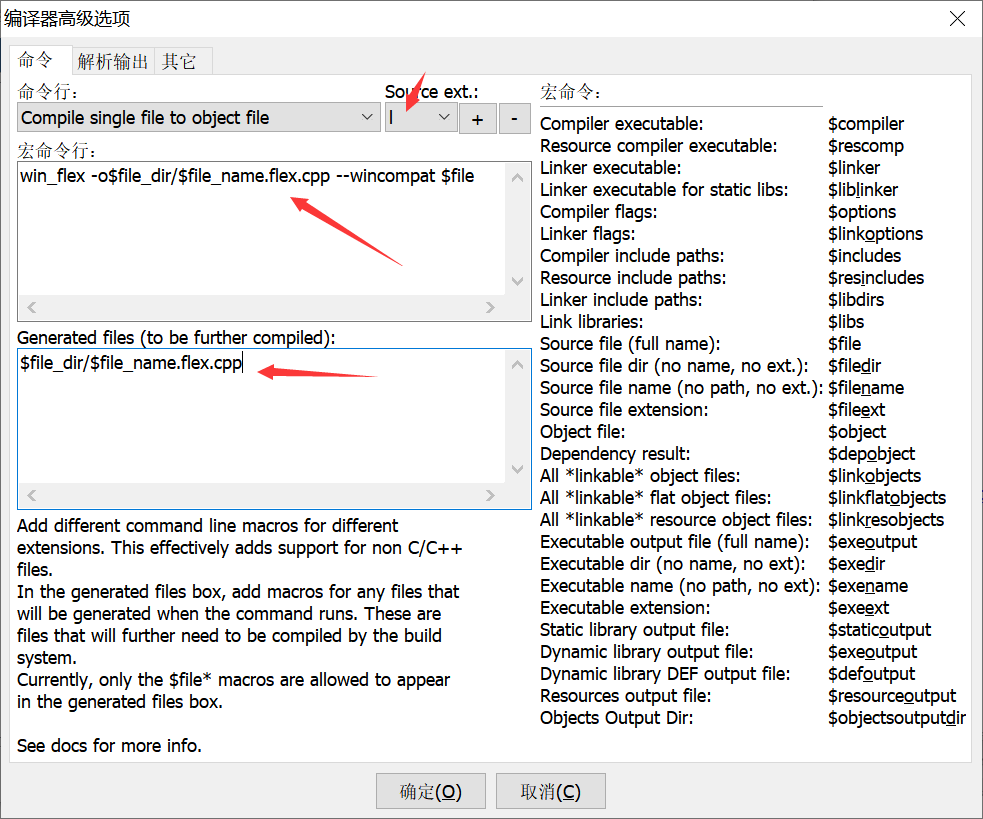Click the $staticoutput macro text

pos(880,630)
